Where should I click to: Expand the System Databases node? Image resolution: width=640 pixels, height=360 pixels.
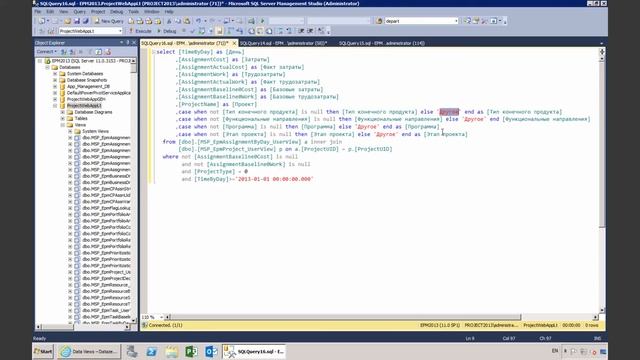[x=55, y=74]
